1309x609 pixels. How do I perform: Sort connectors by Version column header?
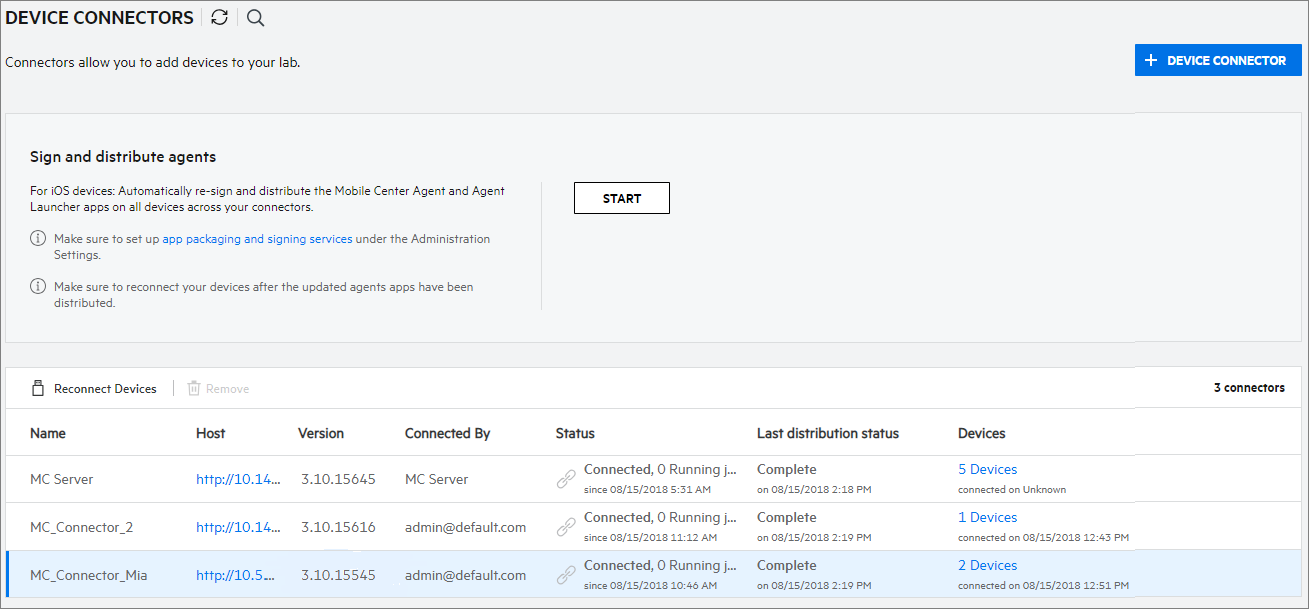point(320,433)
